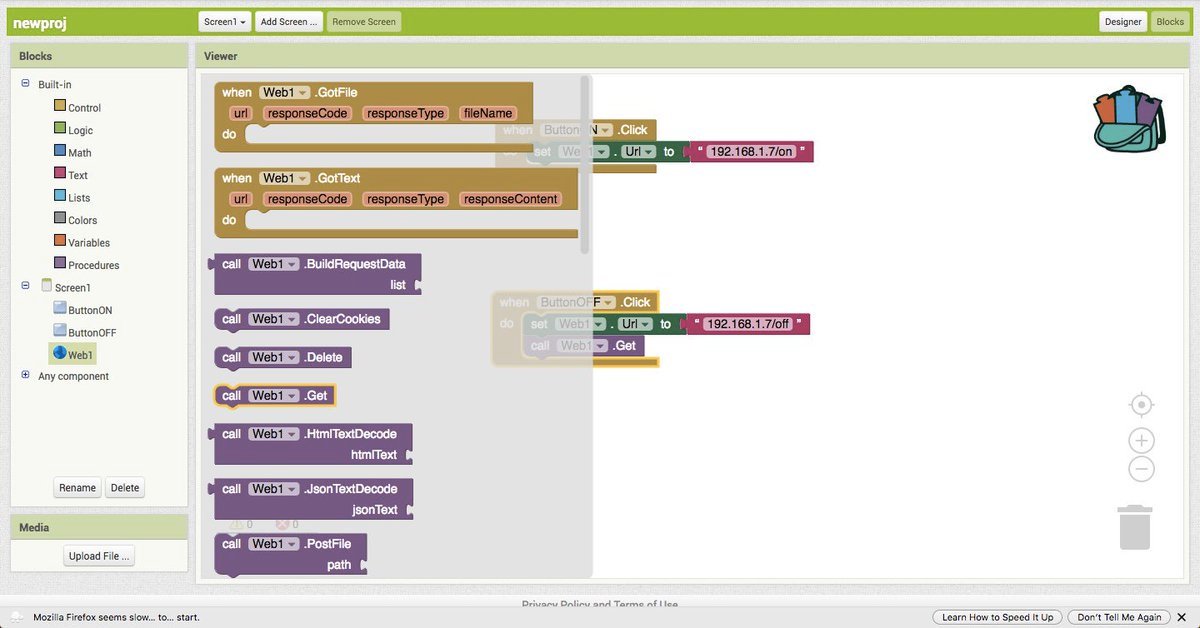The width and height of the screenshot is (1200, 628).
Task: Open the Screen1 dropdown menu
Action: tap(224, 21)
